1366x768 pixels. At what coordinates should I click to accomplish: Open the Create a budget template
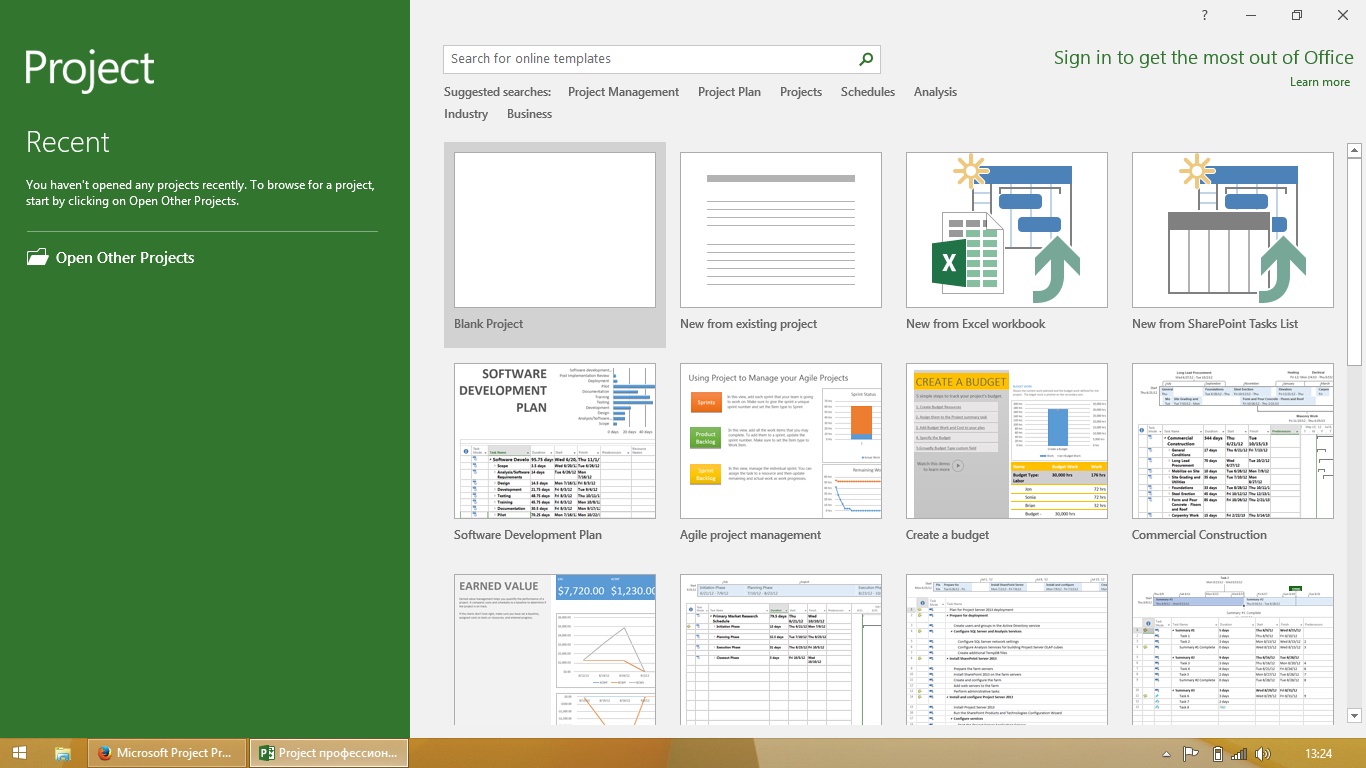[1006, 441]
